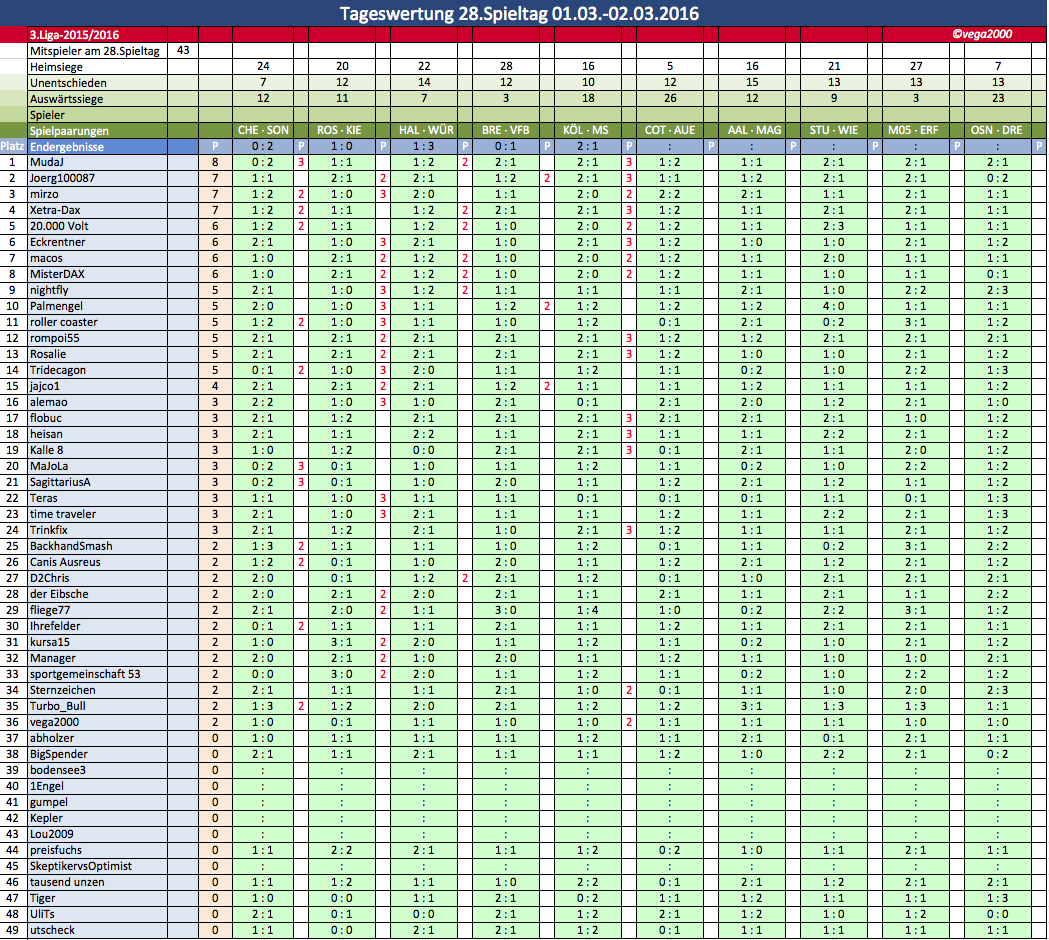Screen dimensions: 1049x940
Task: Select player name SkeptikervsOptimist
Action: 81,866
